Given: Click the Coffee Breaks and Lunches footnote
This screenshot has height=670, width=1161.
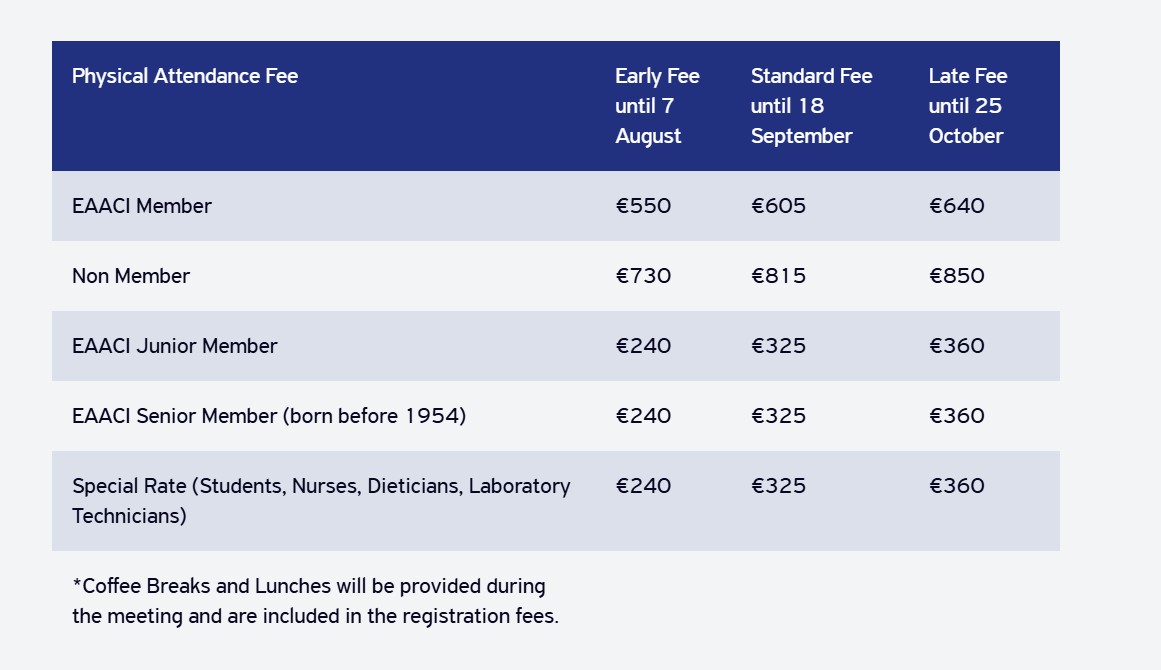Looking at the screenshot, I should [315, 601].
